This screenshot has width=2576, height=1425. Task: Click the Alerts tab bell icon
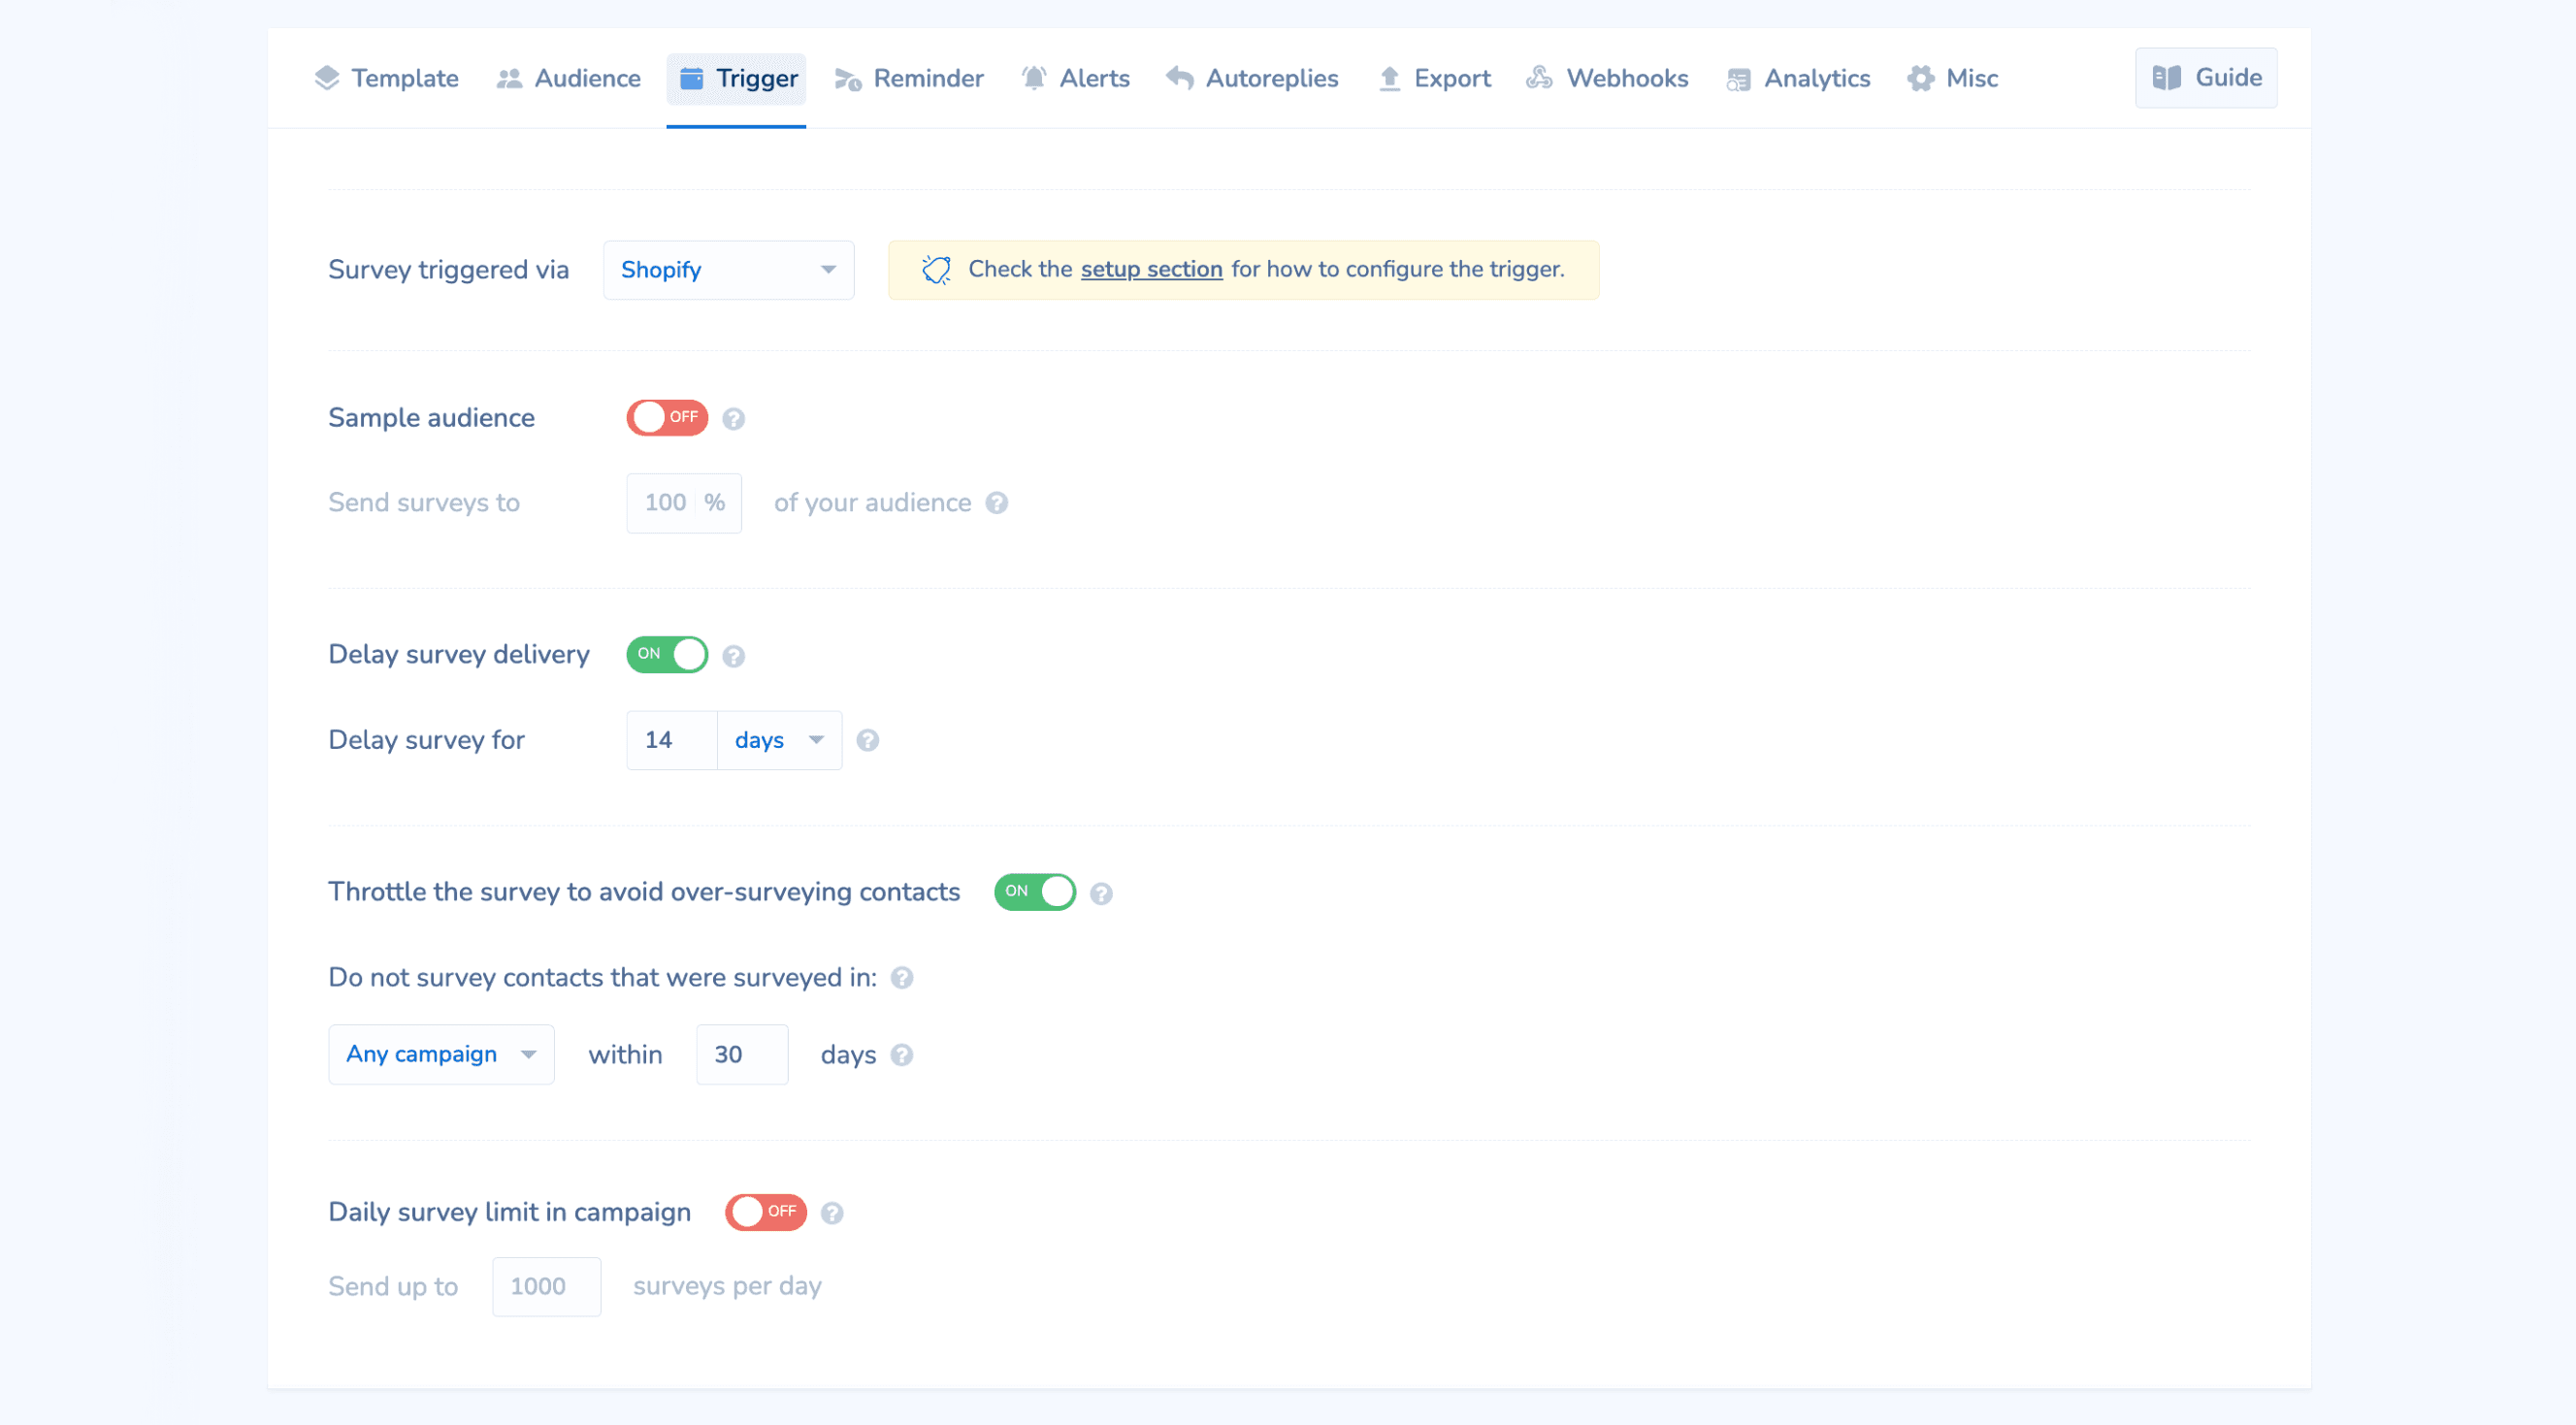(x=1034, y=78)
